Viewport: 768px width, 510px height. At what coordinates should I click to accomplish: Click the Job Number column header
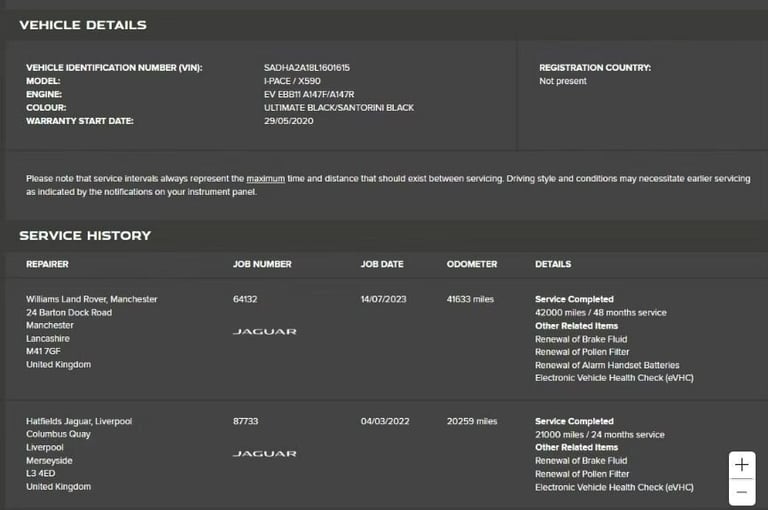[x=262, y=264]
